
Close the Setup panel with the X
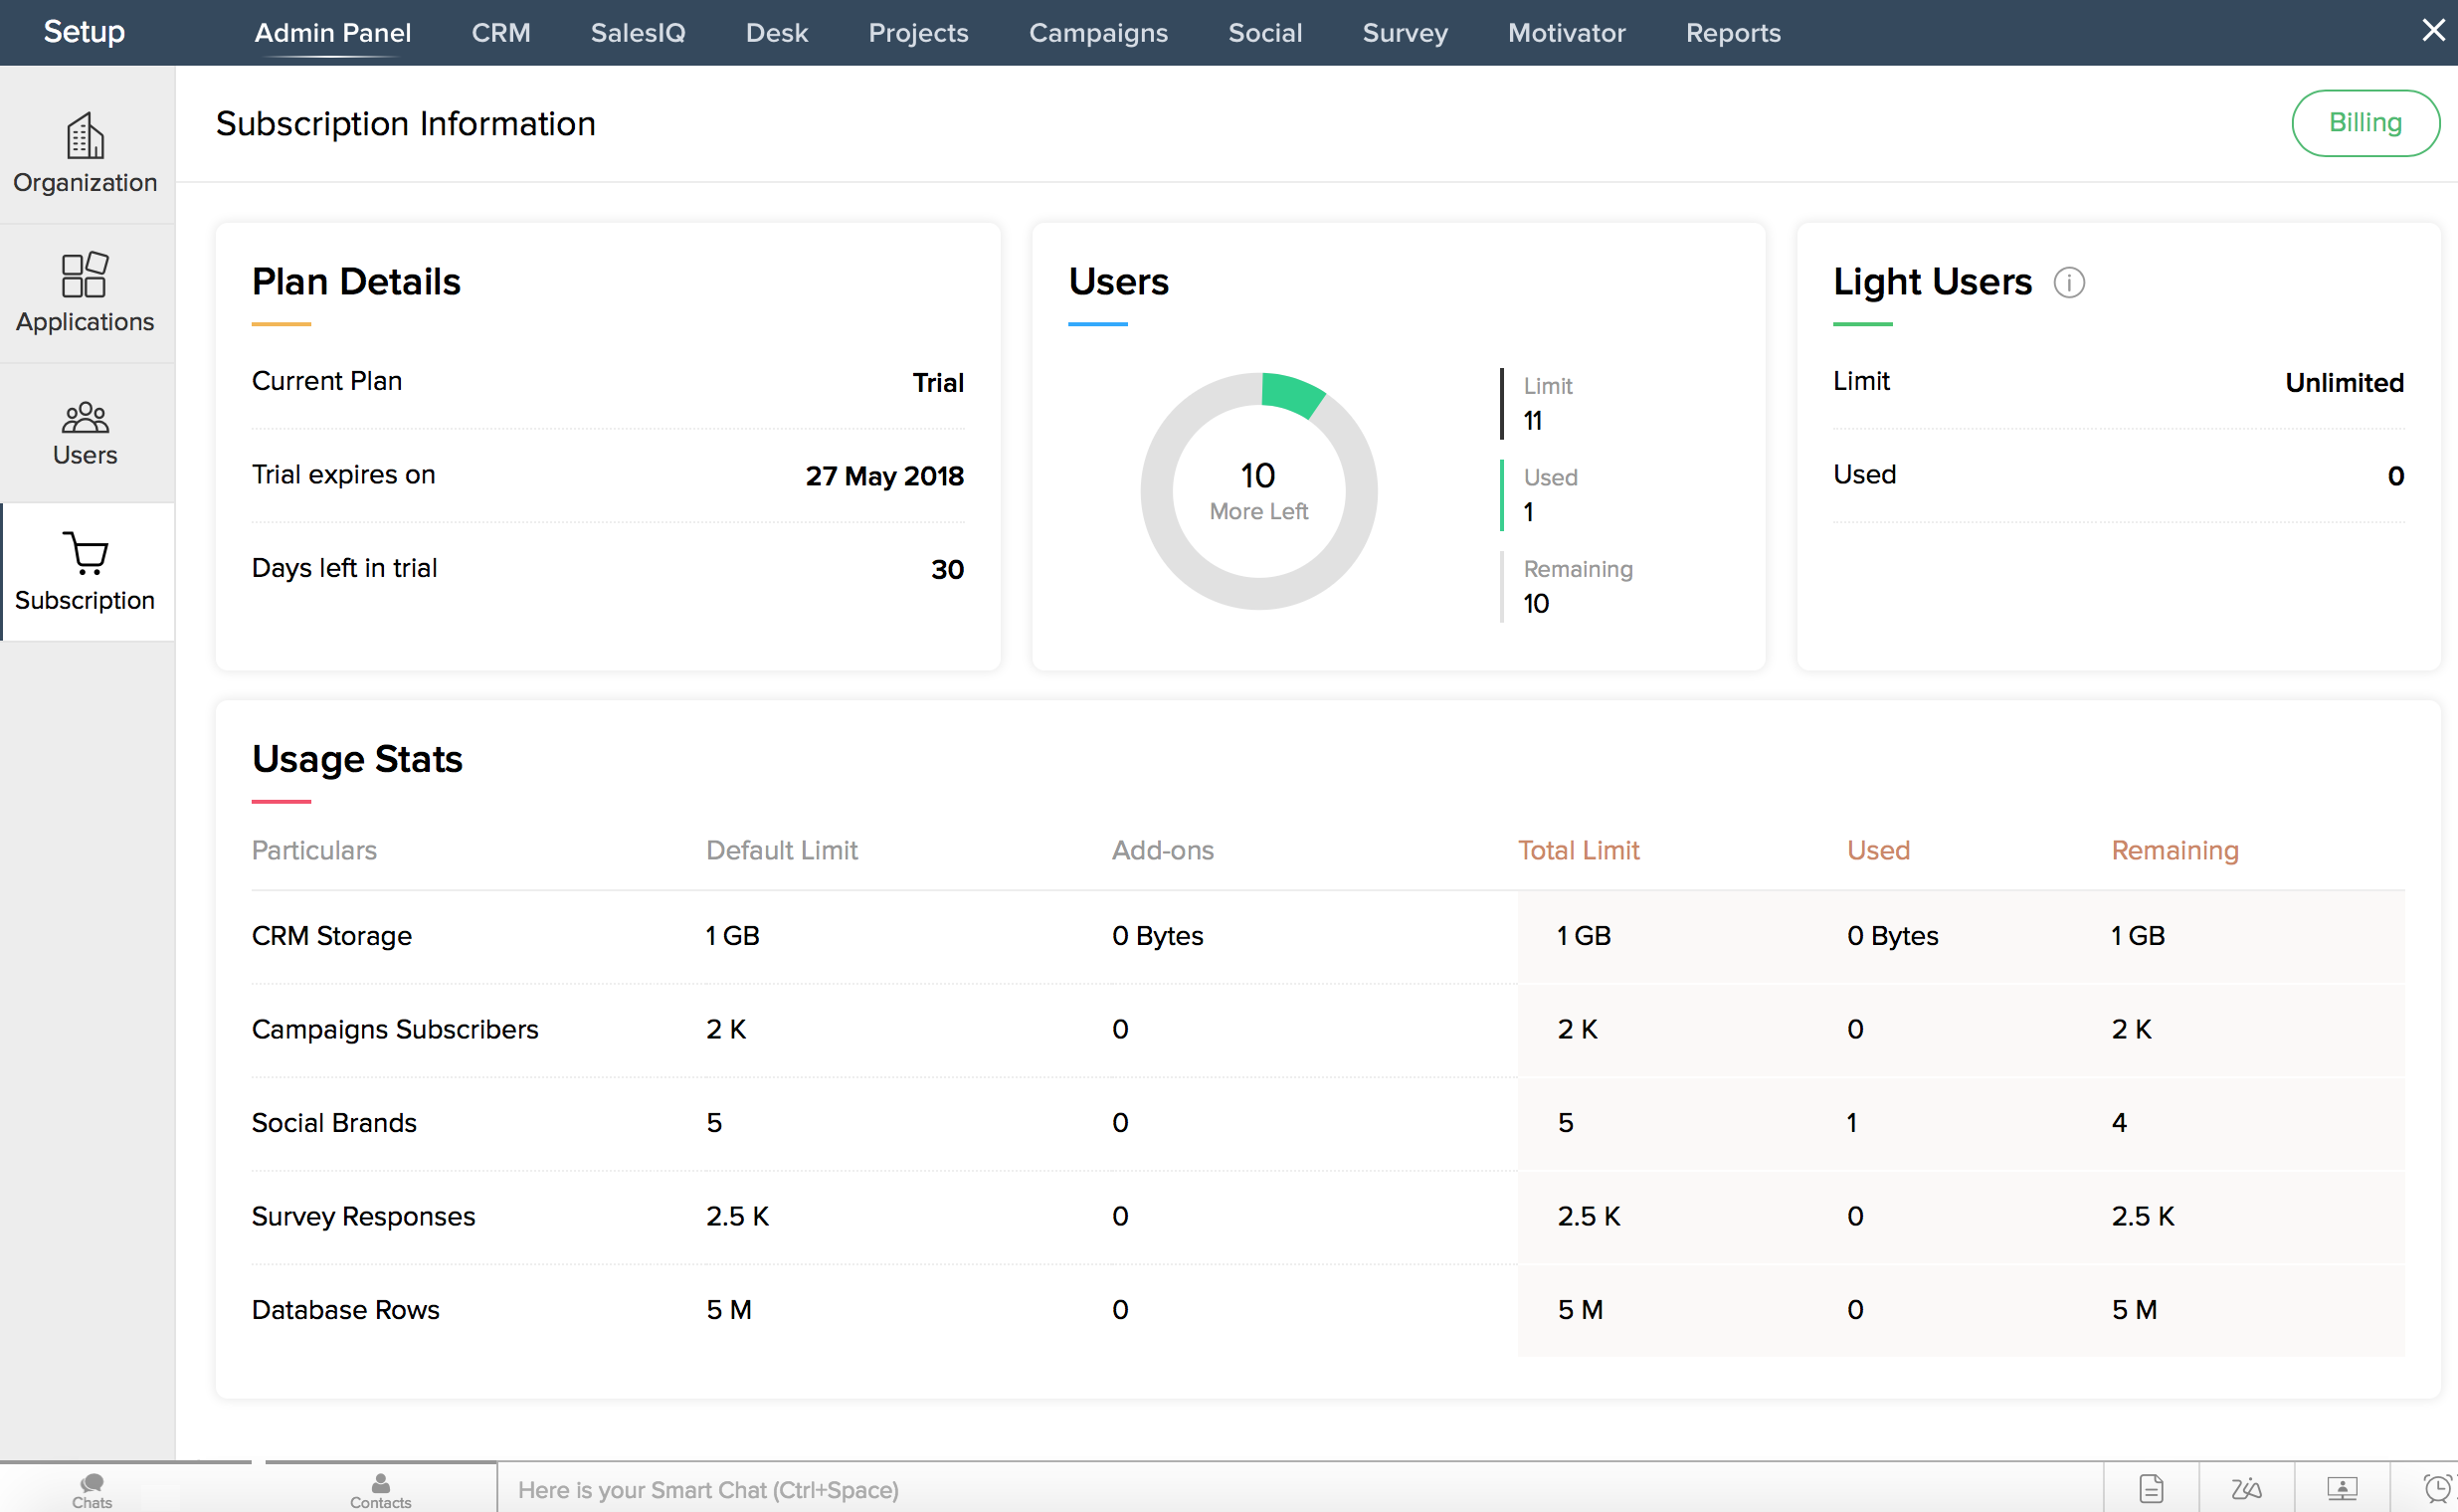2433,31
